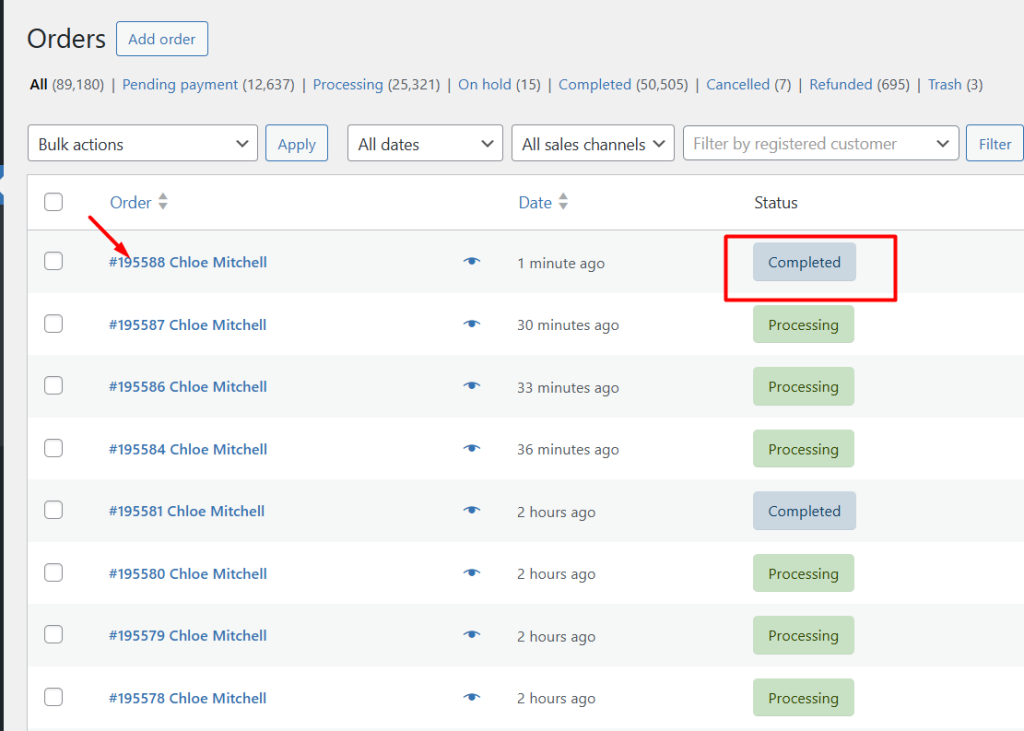Image resolution: width=1024 pixels, height=731 pixels.
Task: Preview order #195587 with the eye icon
Action: [x=471, y=324]
